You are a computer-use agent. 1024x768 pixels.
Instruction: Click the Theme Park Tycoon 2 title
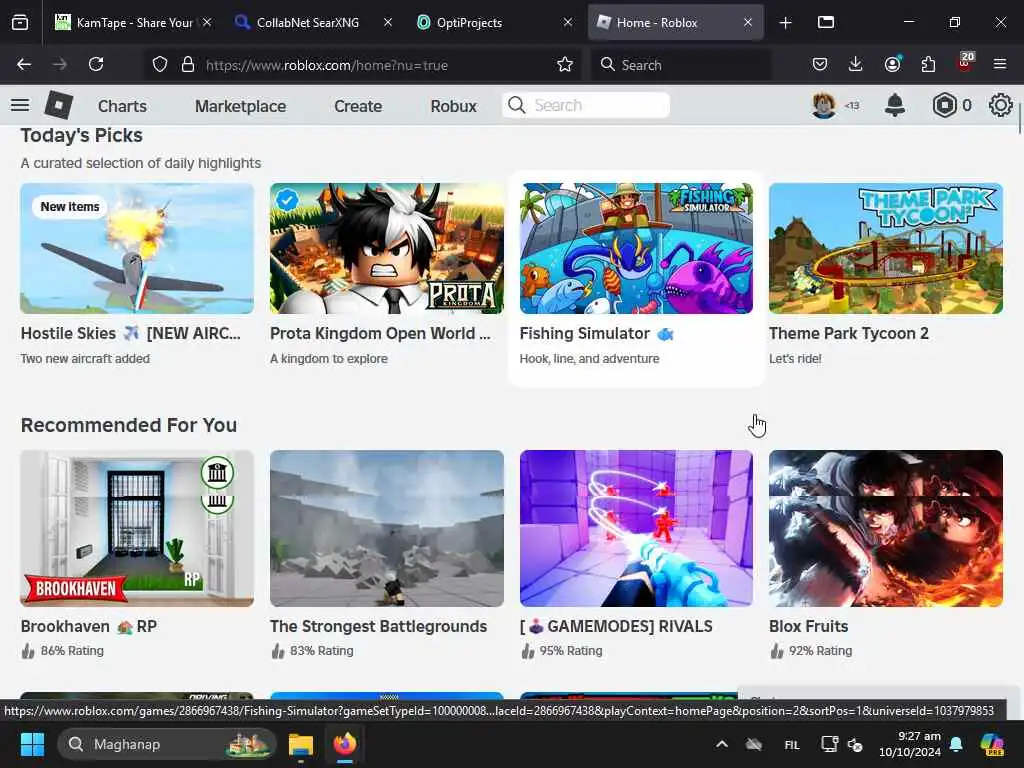tap(848, 333)
